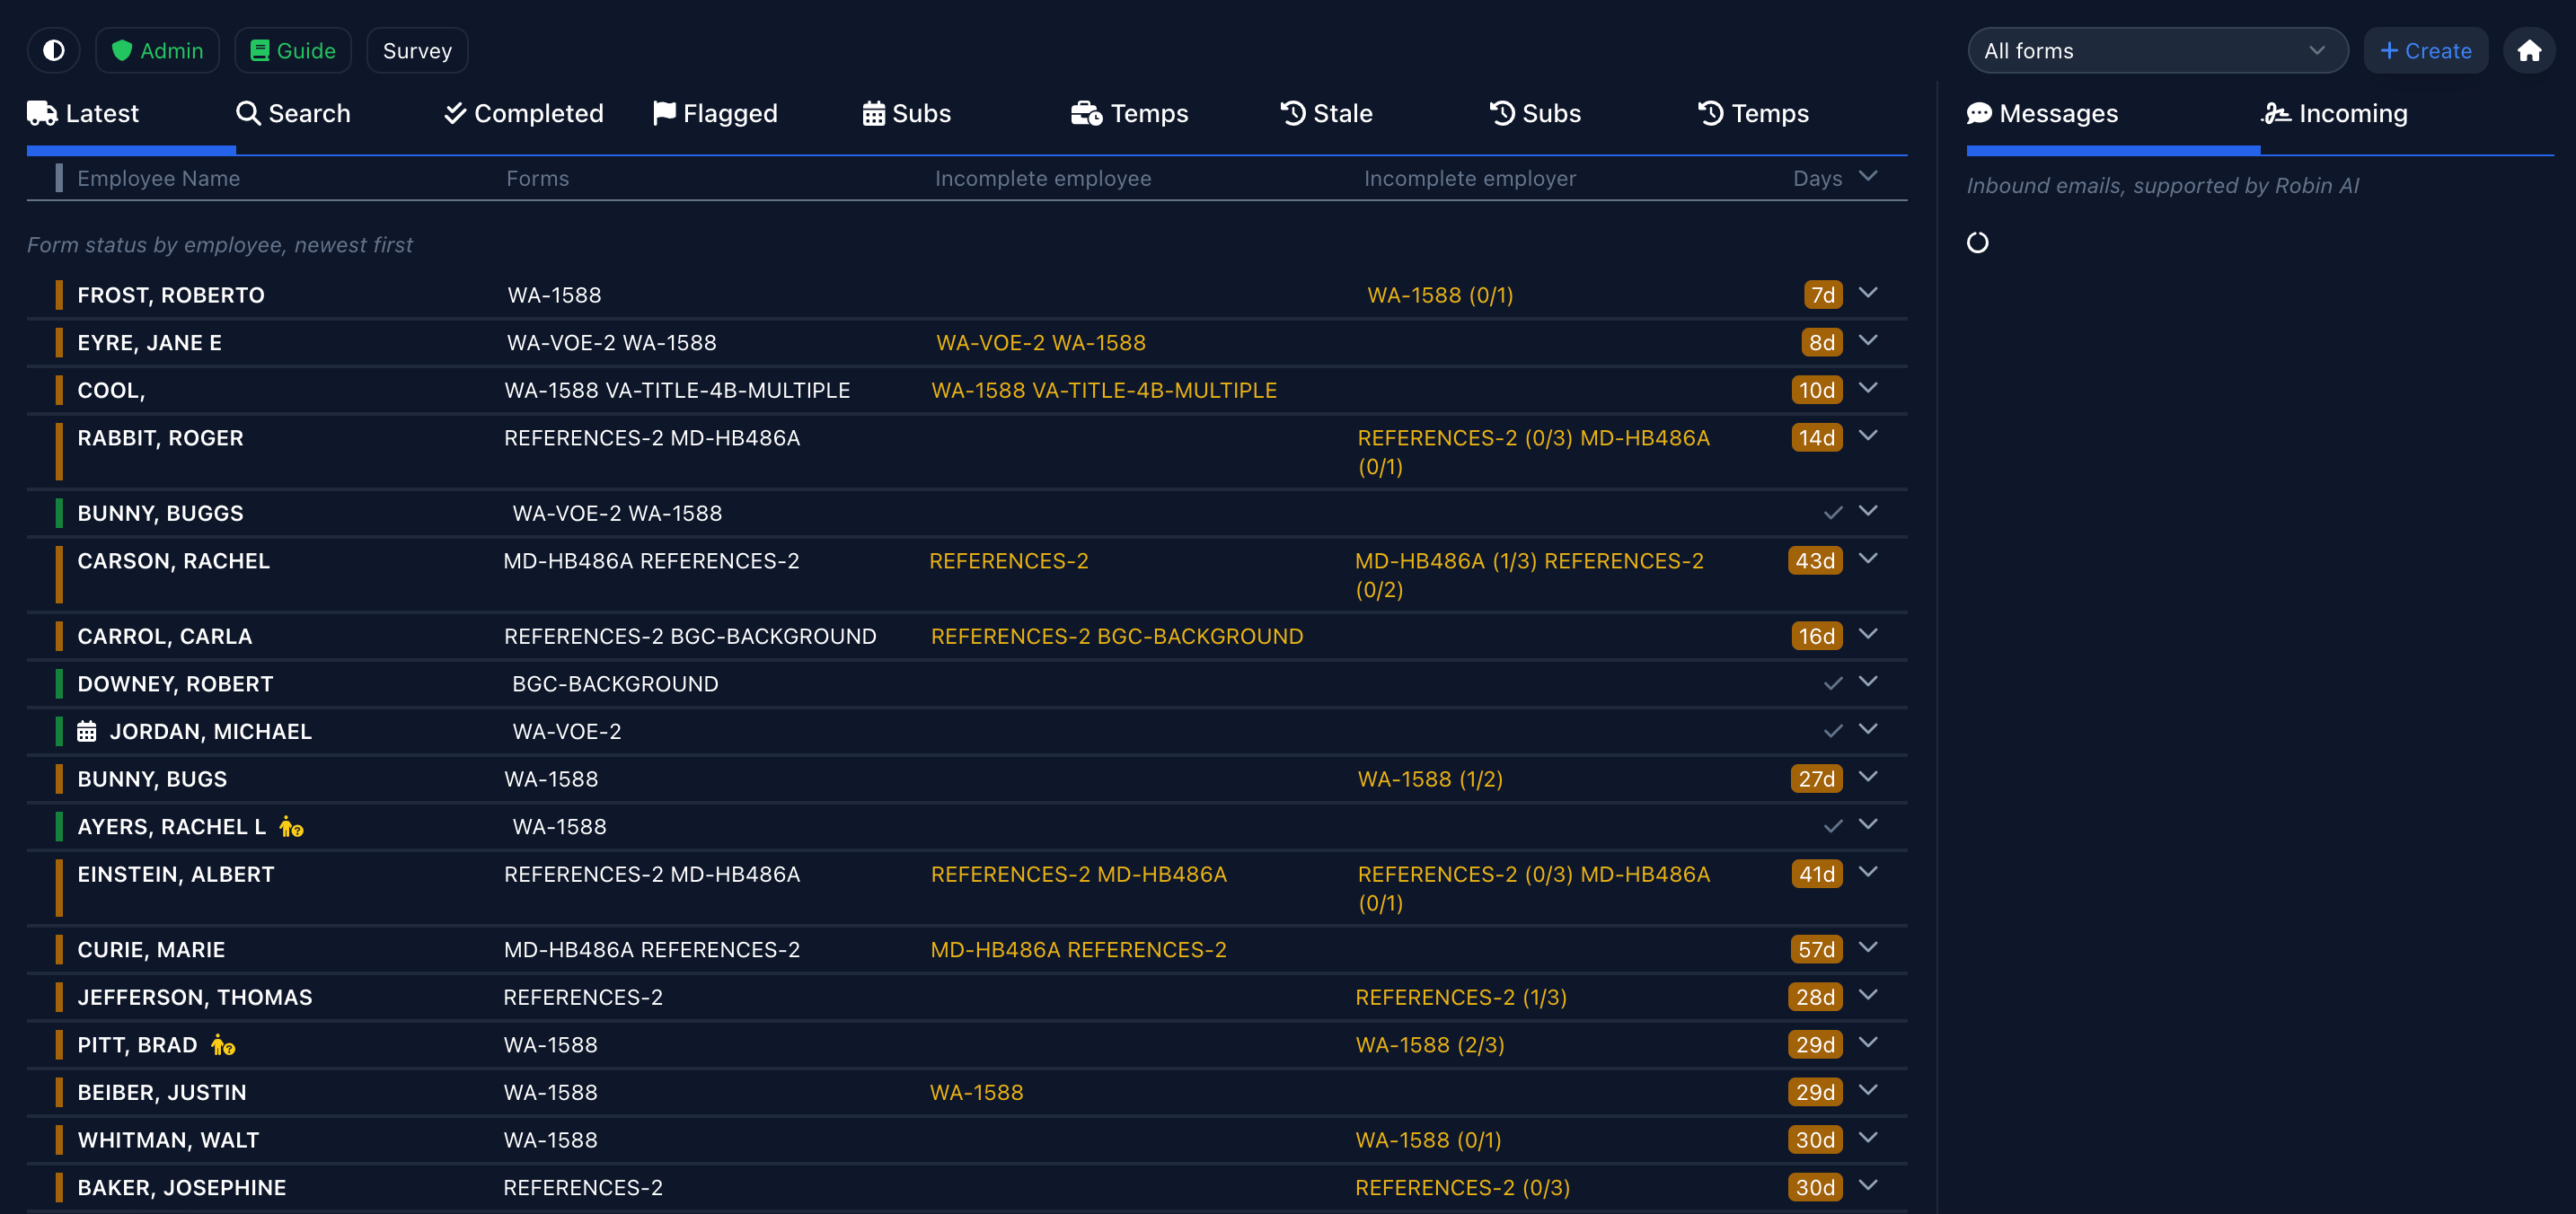Click the loading spinner in Messages panel
The height and width of the screenshot is (1214, 2576).
[x=1977, y=242]
